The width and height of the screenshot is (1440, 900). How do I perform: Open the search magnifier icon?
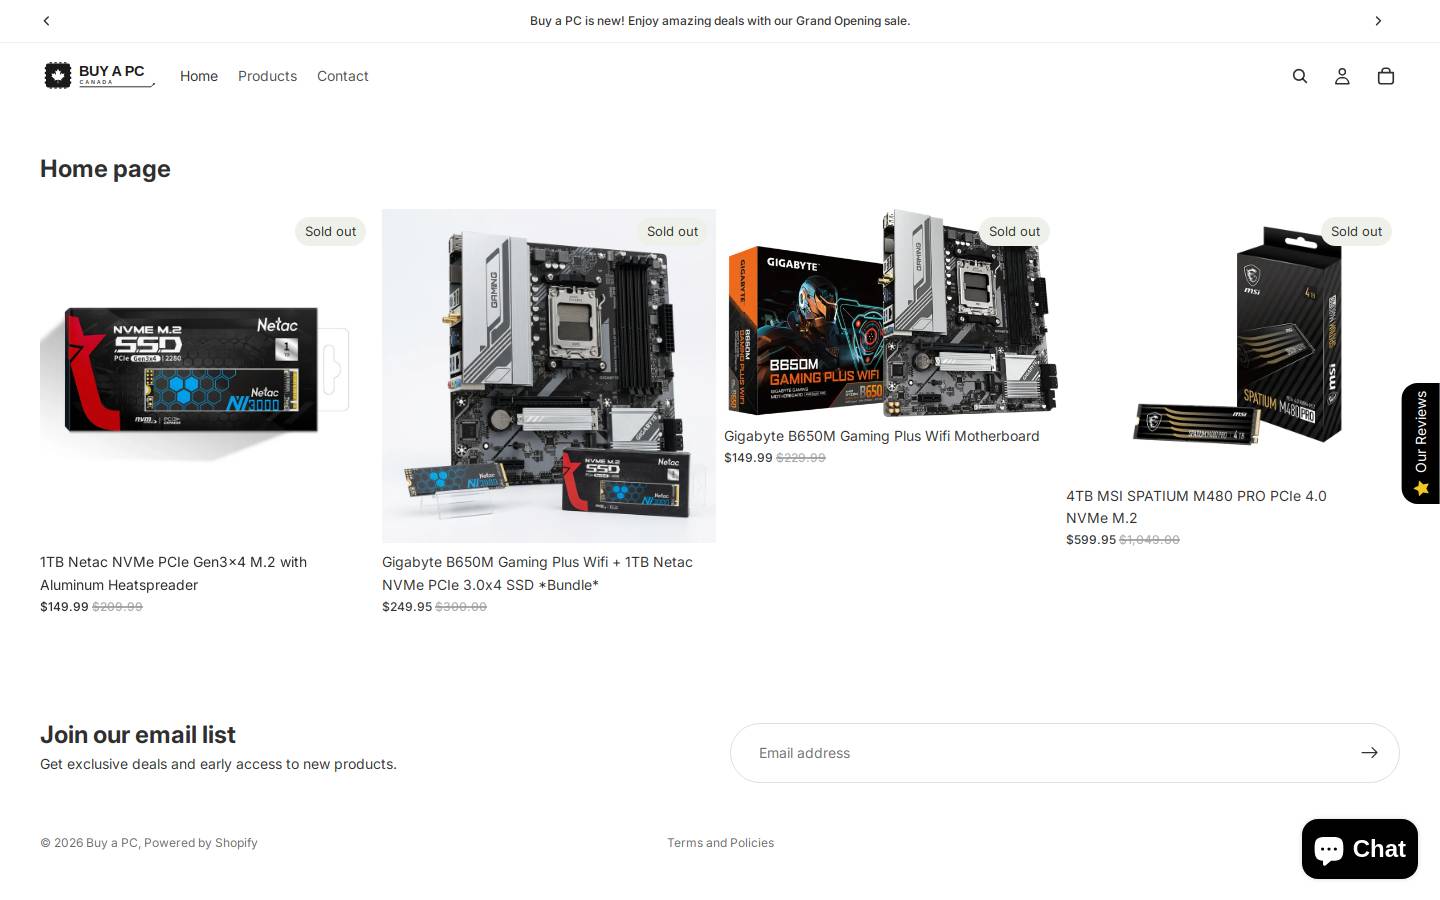(x=1300, y=76)
